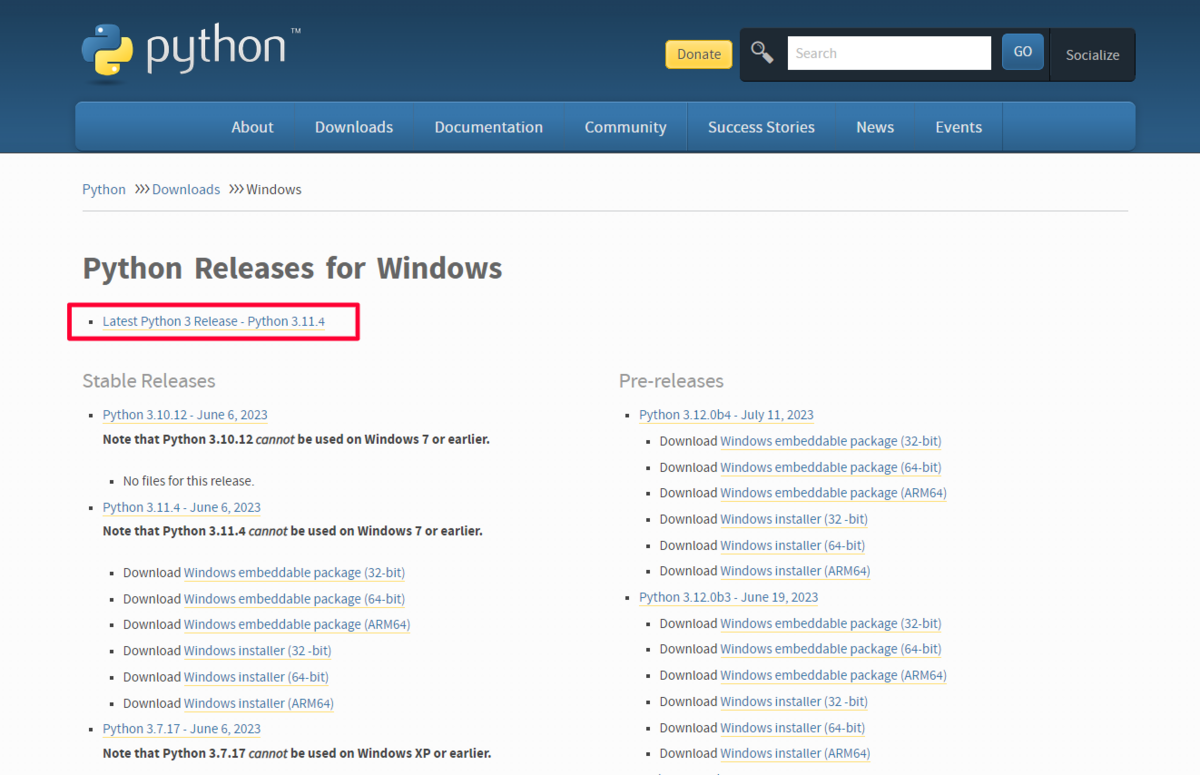1200x775 pixels.
Task: Open Python 3.7.17 - June 6, 2023 link
Action: coord(182,728)
